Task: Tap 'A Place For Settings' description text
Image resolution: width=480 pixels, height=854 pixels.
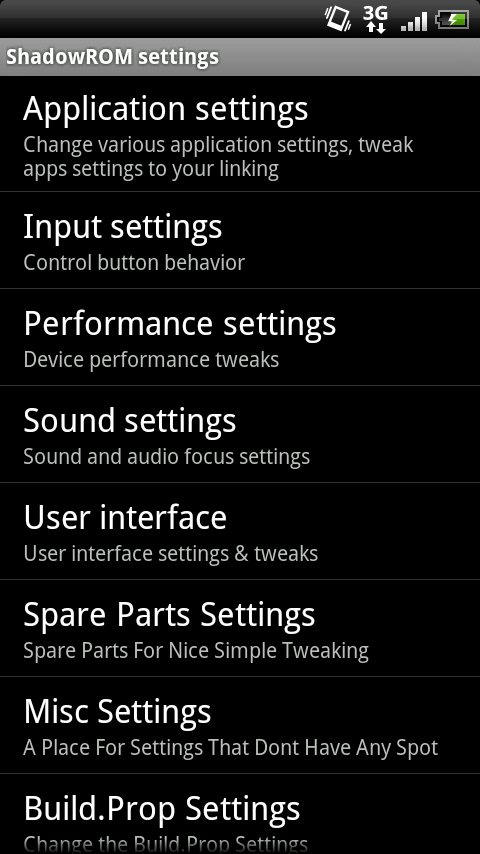Action: click(x=230, y=747)
